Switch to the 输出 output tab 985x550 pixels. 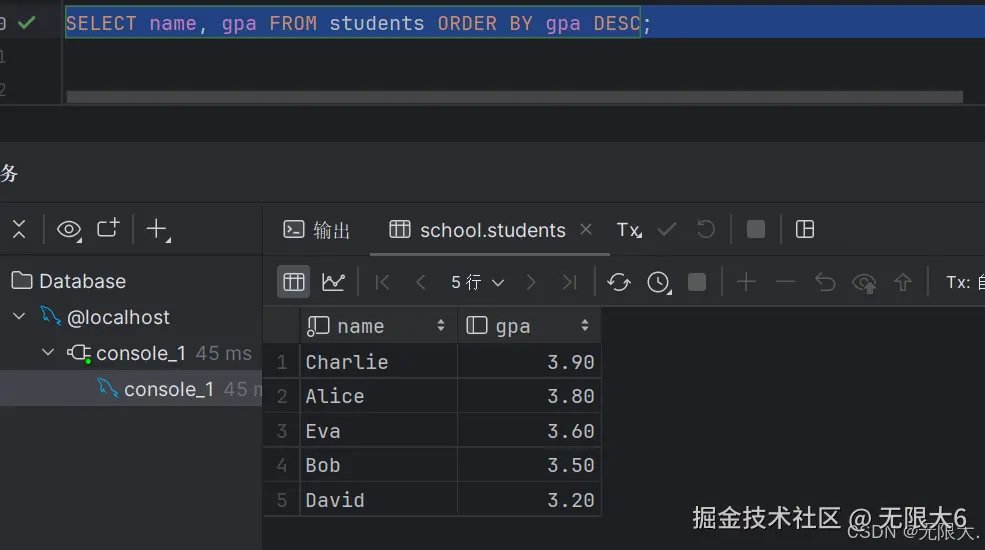pos(317,230)
